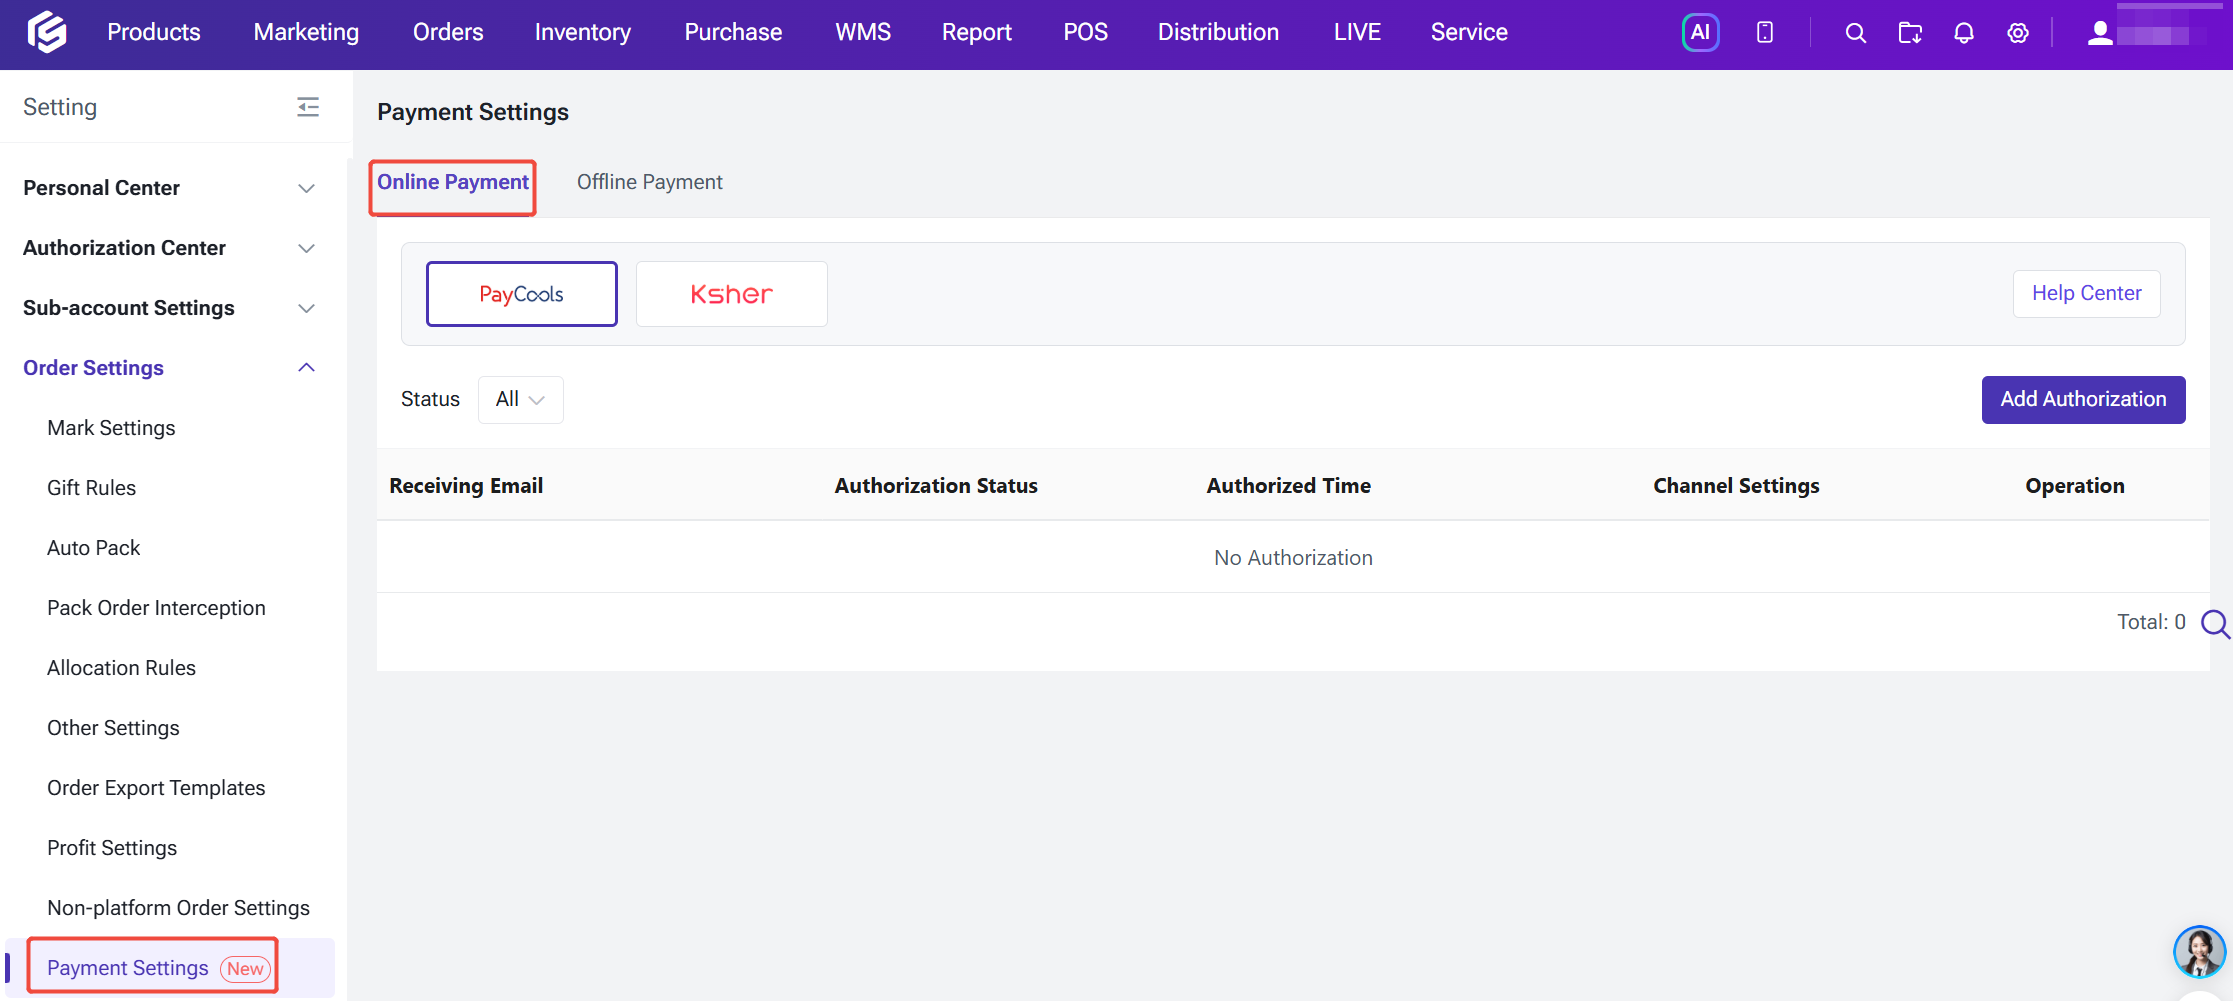The image size is (2233, 1001).
Task: Click the Add Authorization button
Action: point(2083,400)
